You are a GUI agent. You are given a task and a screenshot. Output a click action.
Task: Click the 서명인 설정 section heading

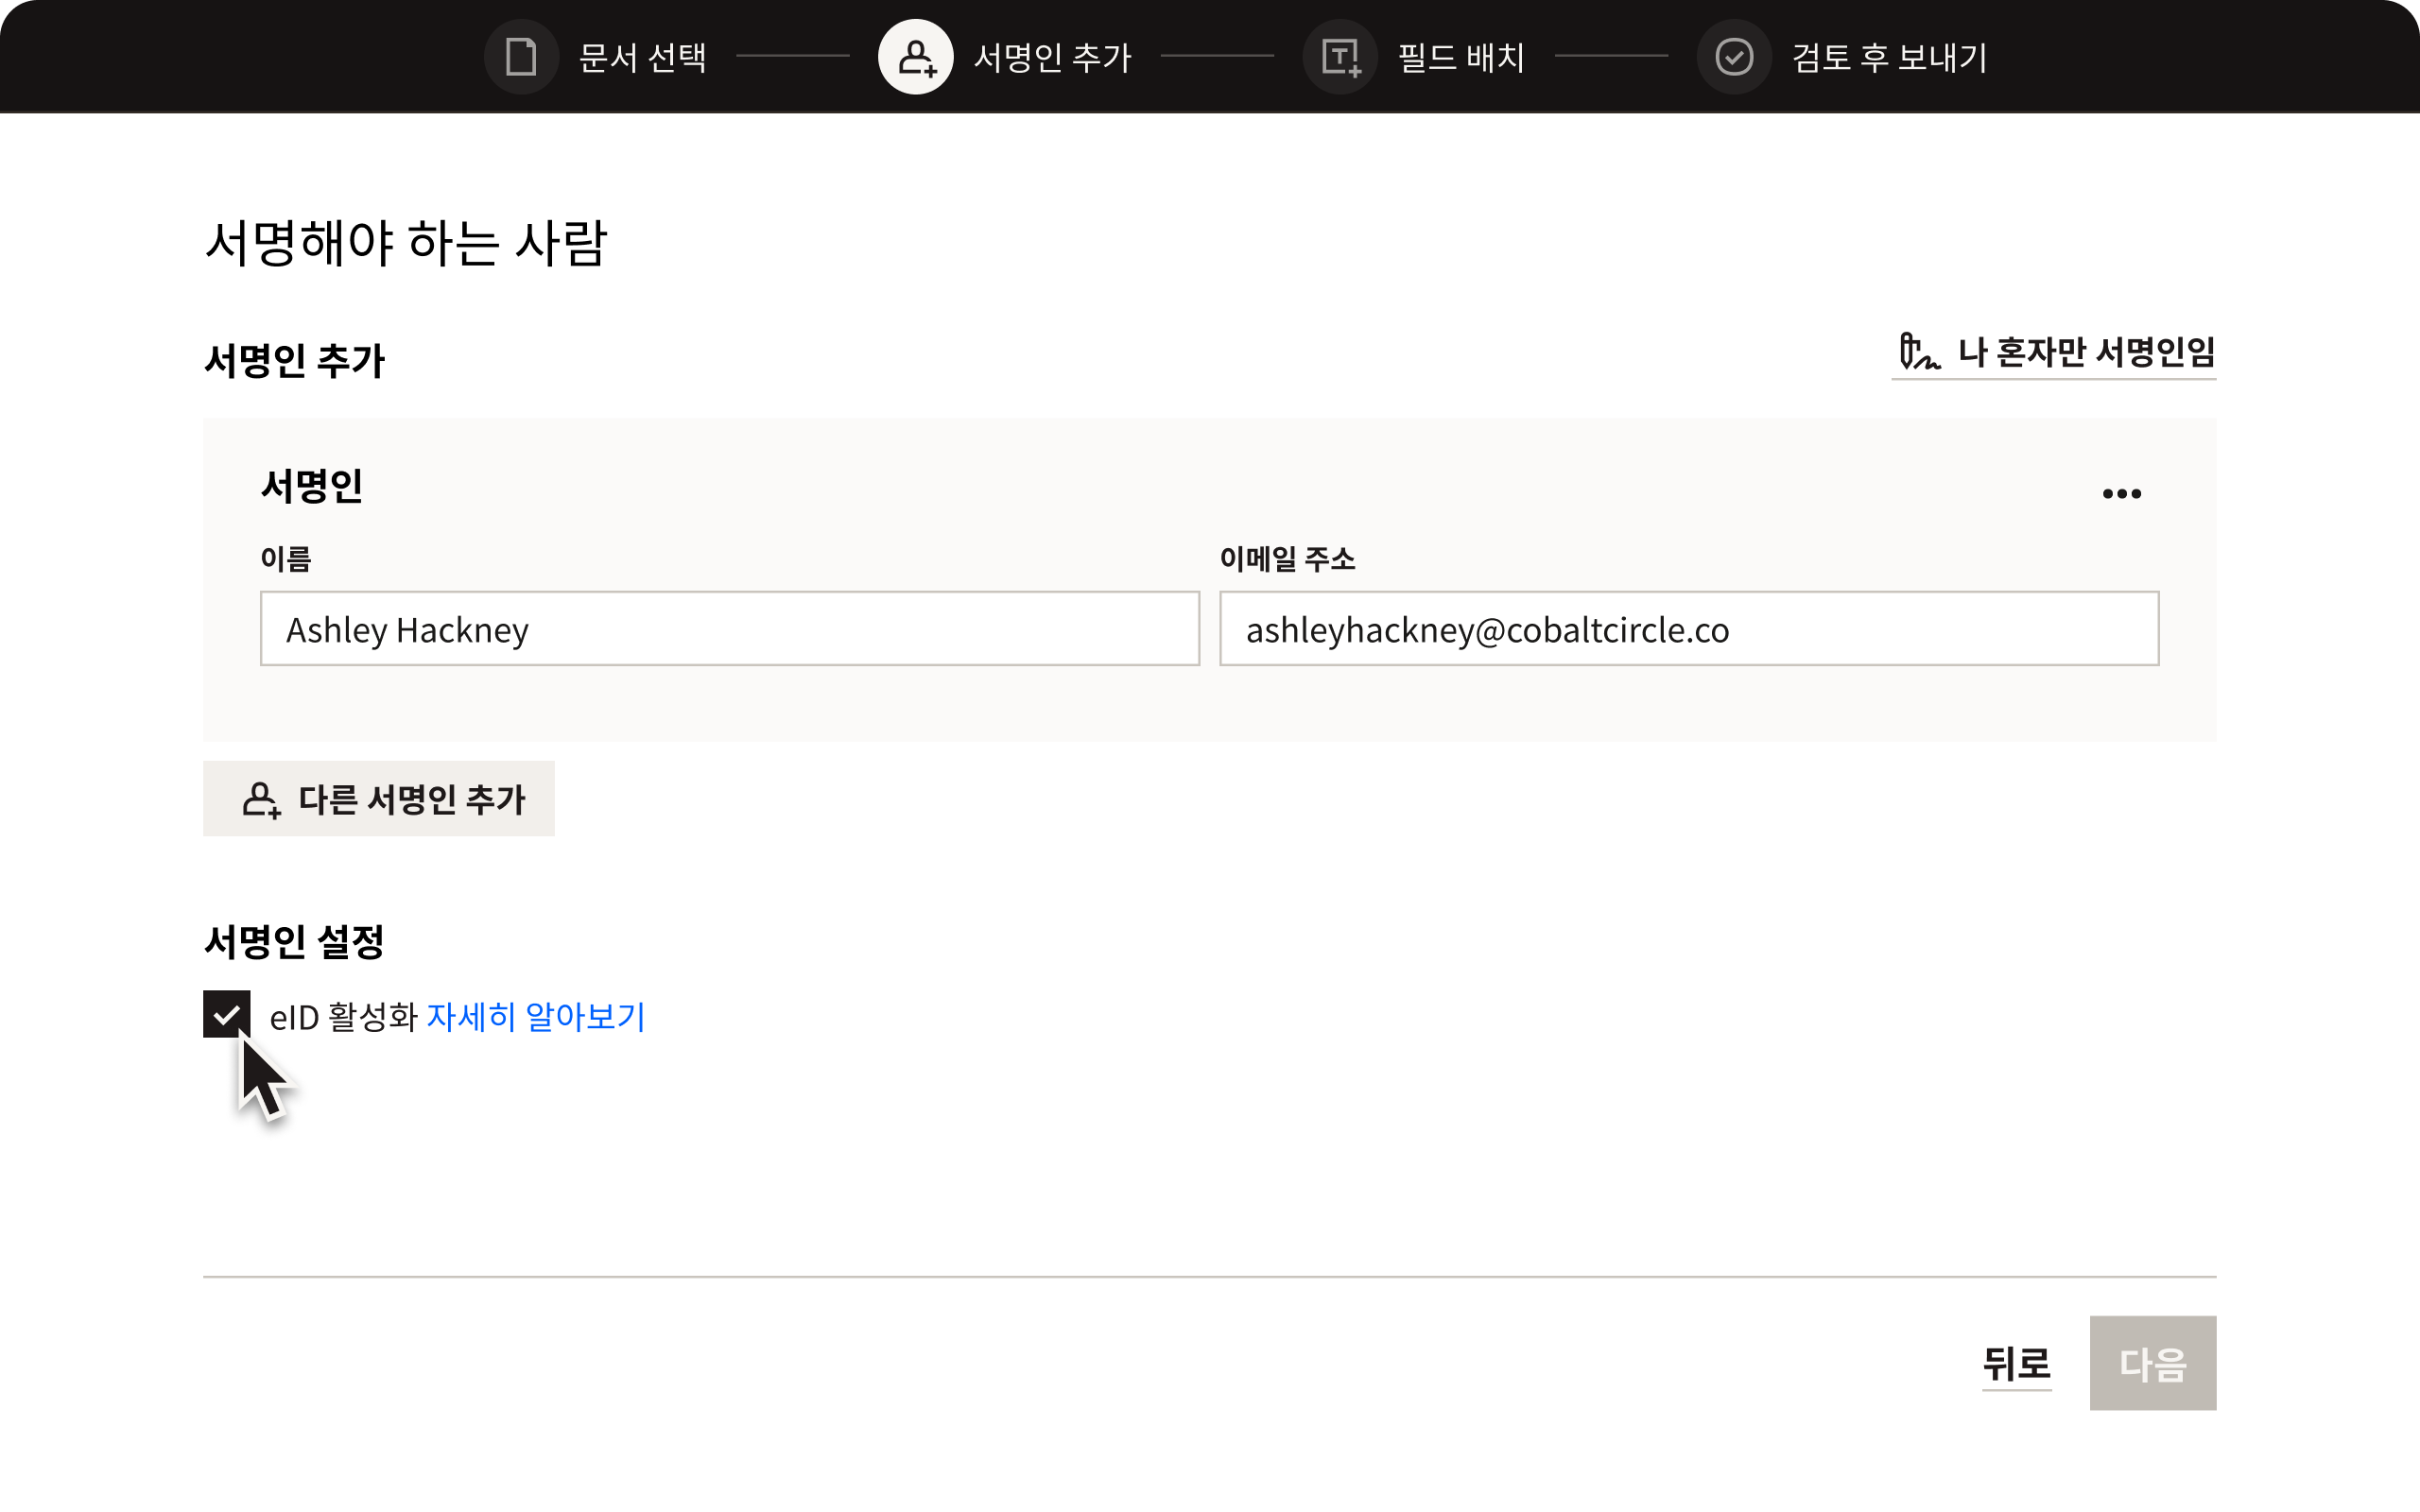pyautogui.click(x=294, y=941)
